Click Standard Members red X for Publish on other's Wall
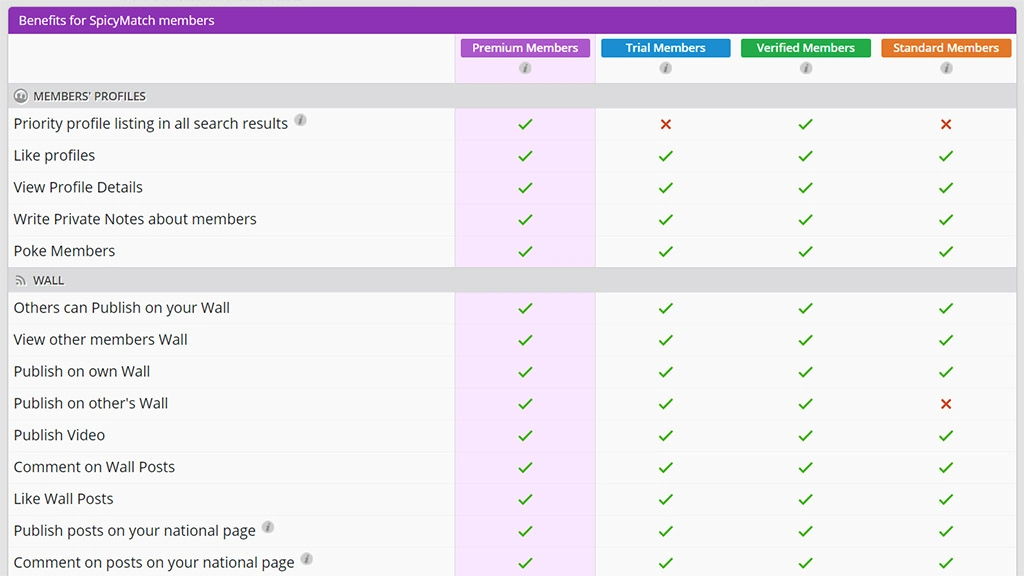 point(945,404)
